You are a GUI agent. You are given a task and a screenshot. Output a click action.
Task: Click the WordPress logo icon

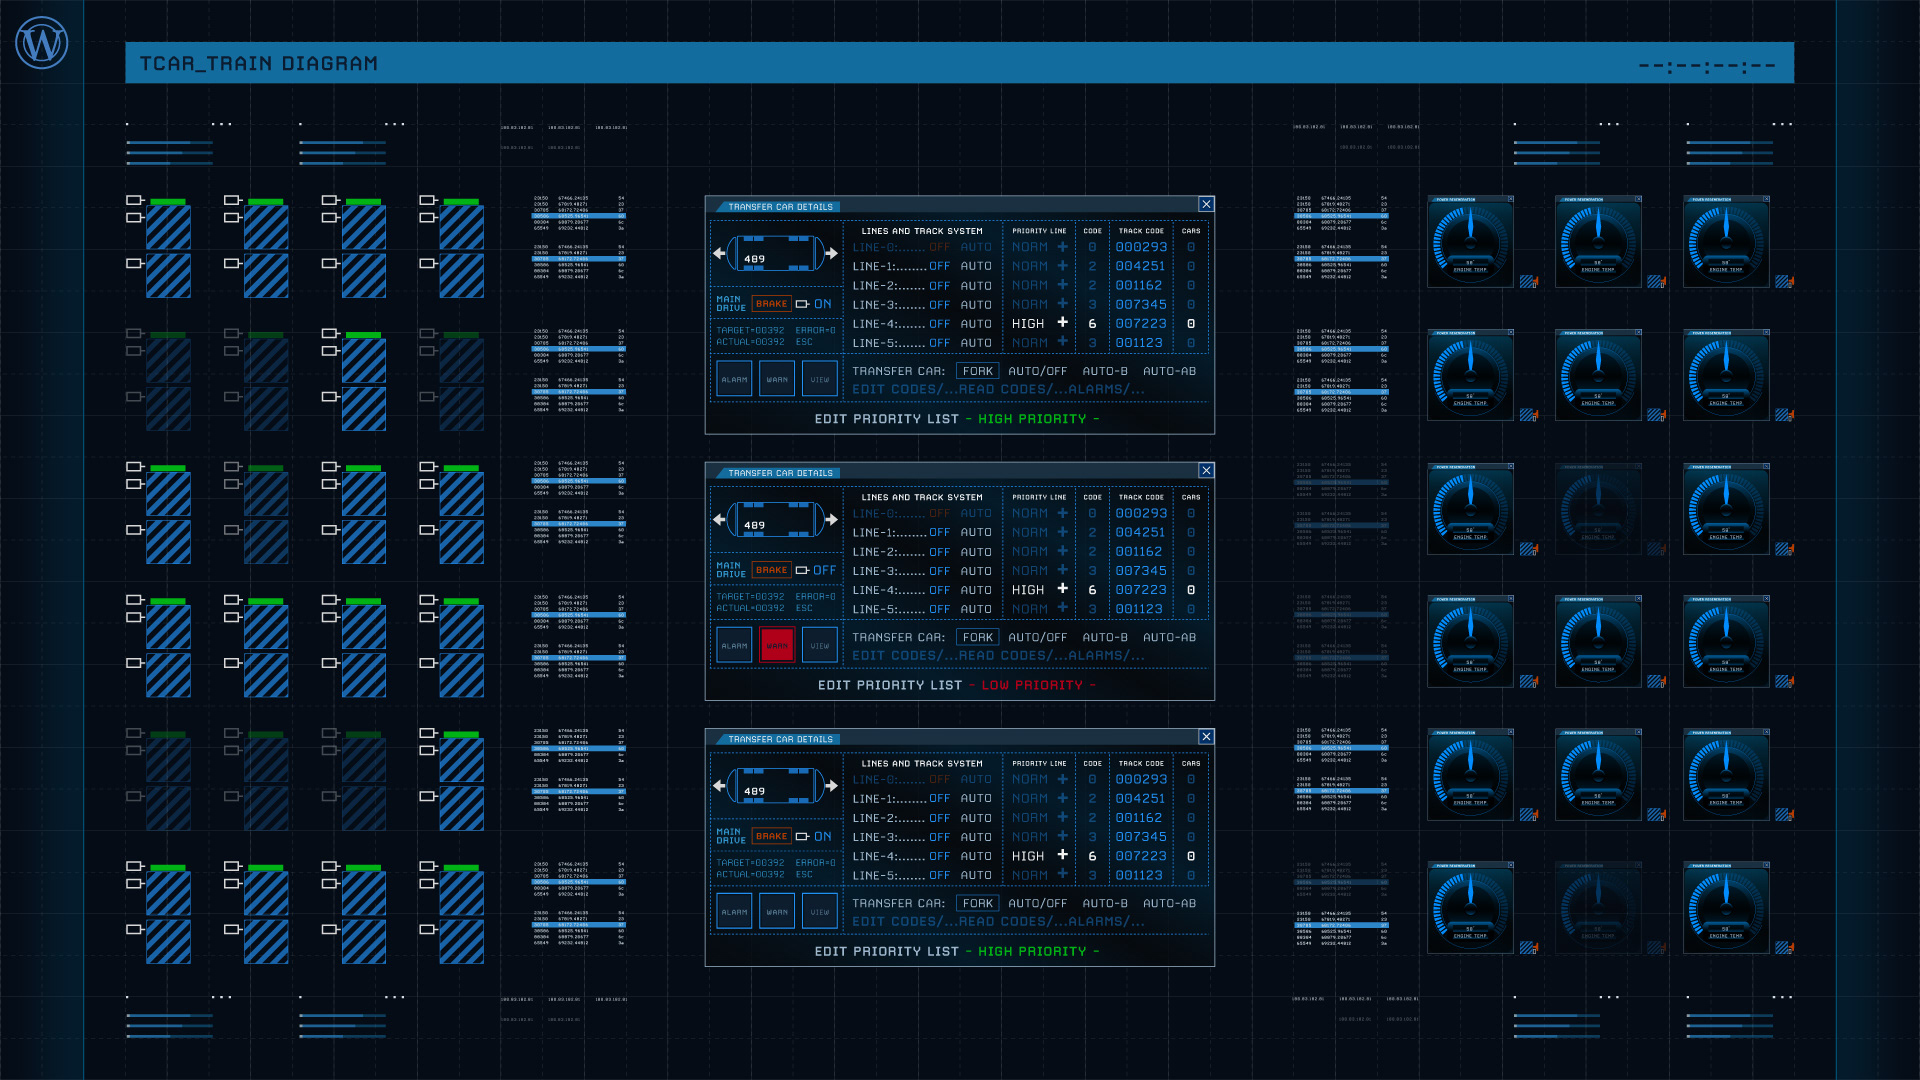[x=42, y=43]
